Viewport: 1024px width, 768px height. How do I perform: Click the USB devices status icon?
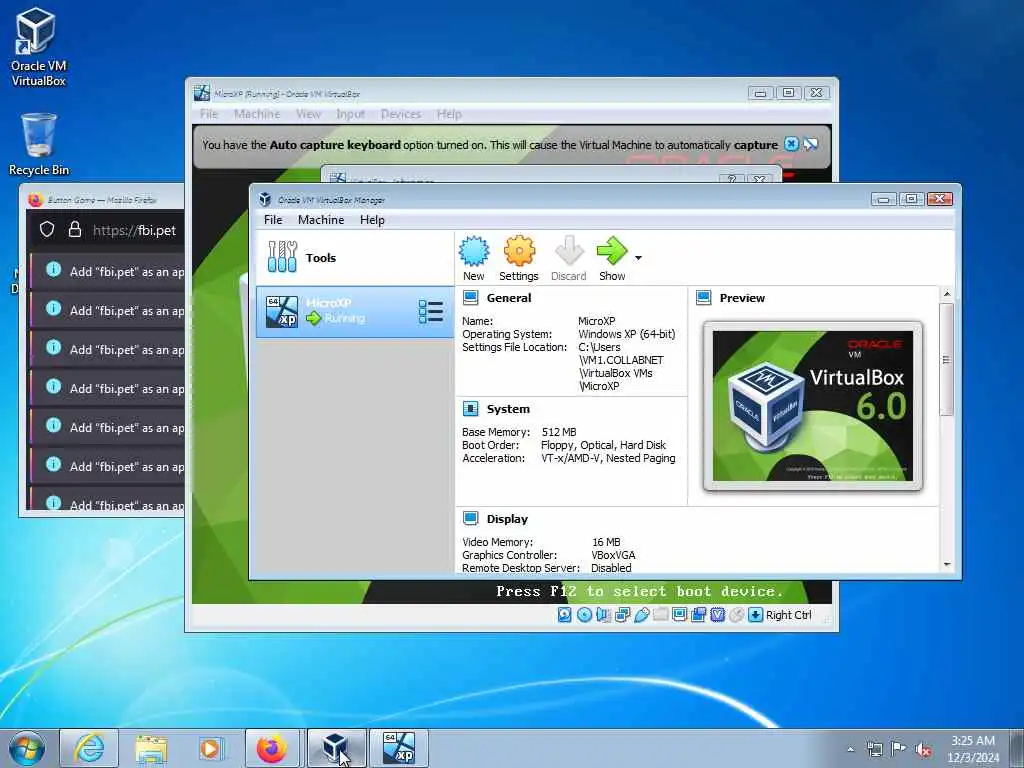click(x=641, y=615)
